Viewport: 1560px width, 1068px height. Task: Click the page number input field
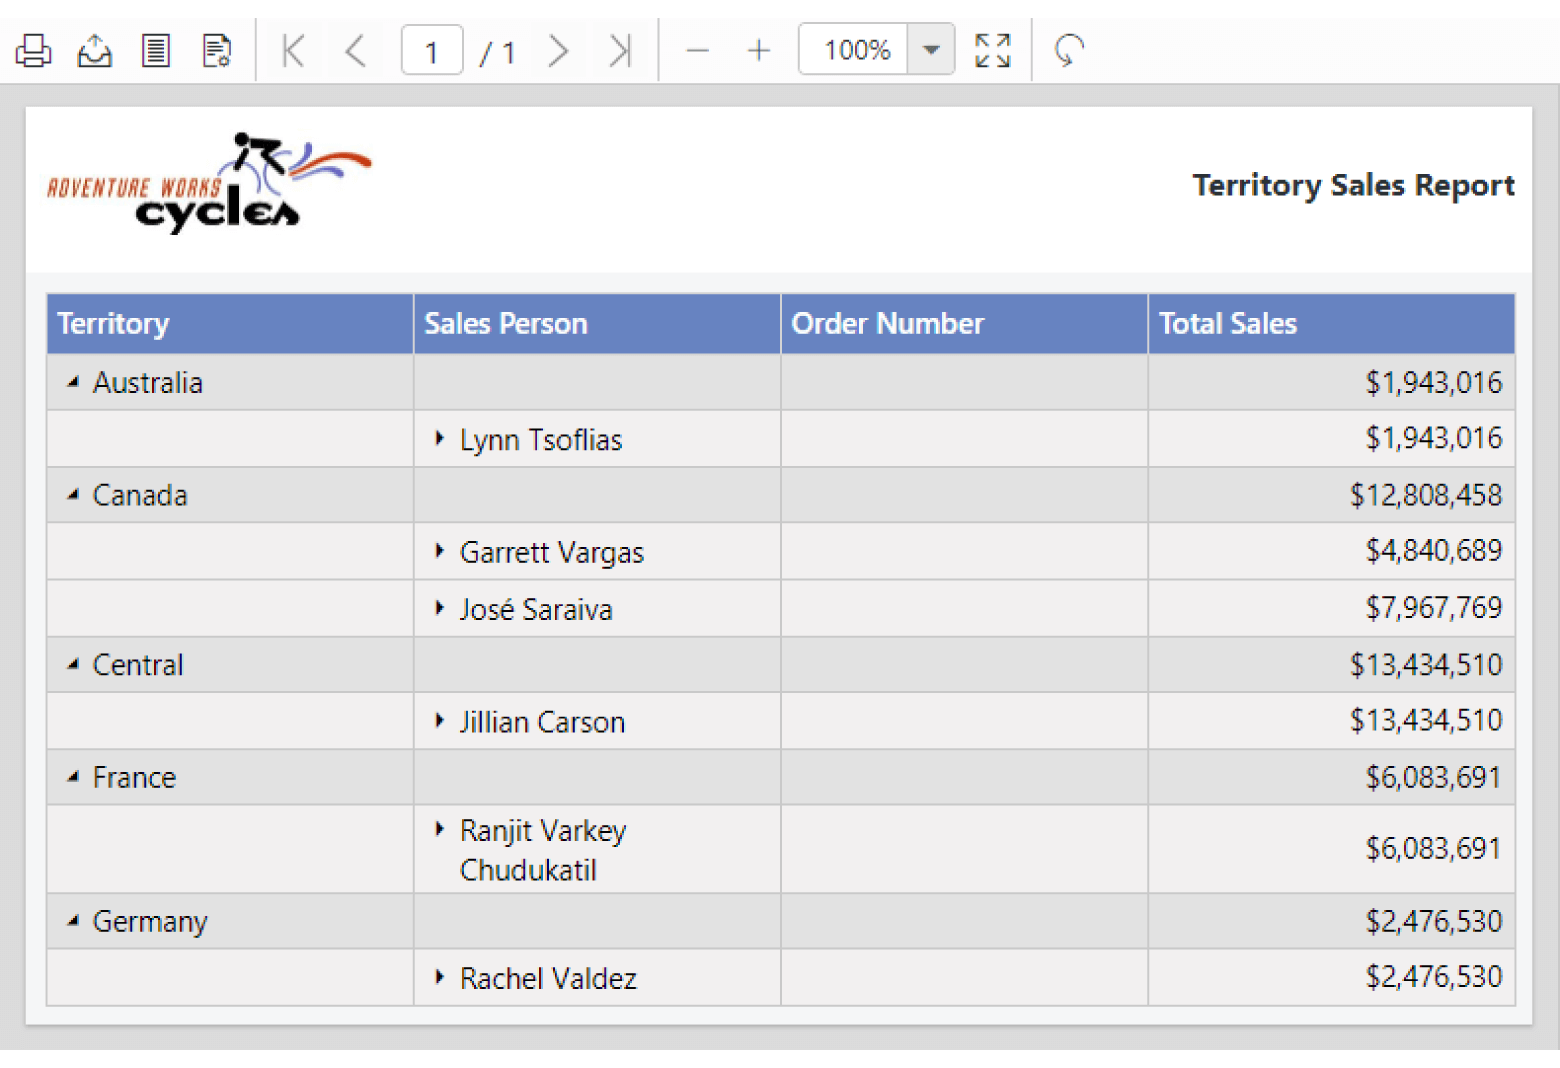coord(431,50)
